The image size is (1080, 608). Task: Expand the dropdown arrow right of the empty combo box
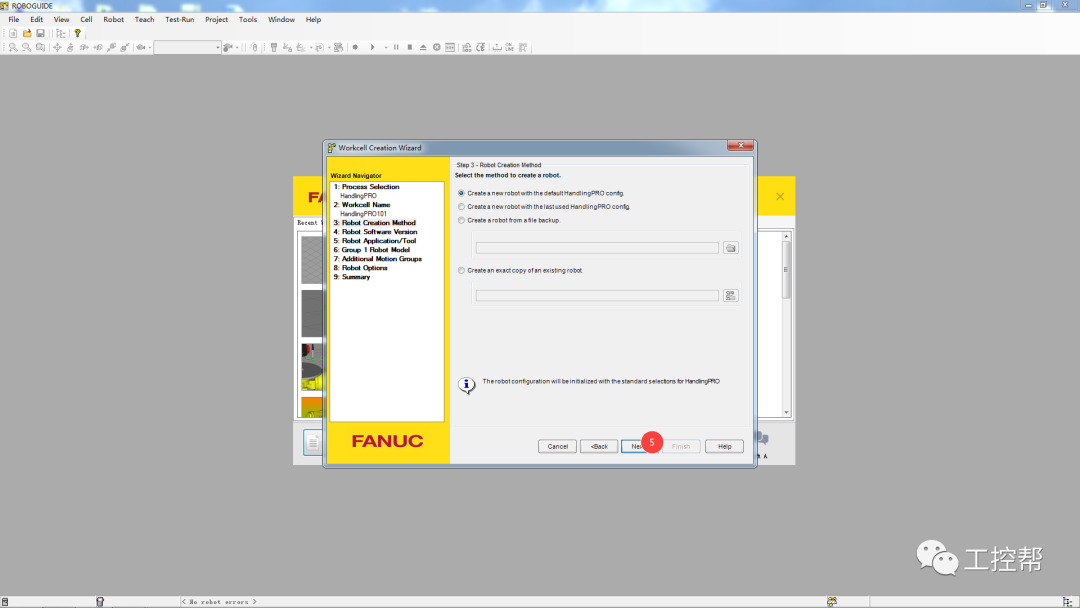click(x=237, y=48)
